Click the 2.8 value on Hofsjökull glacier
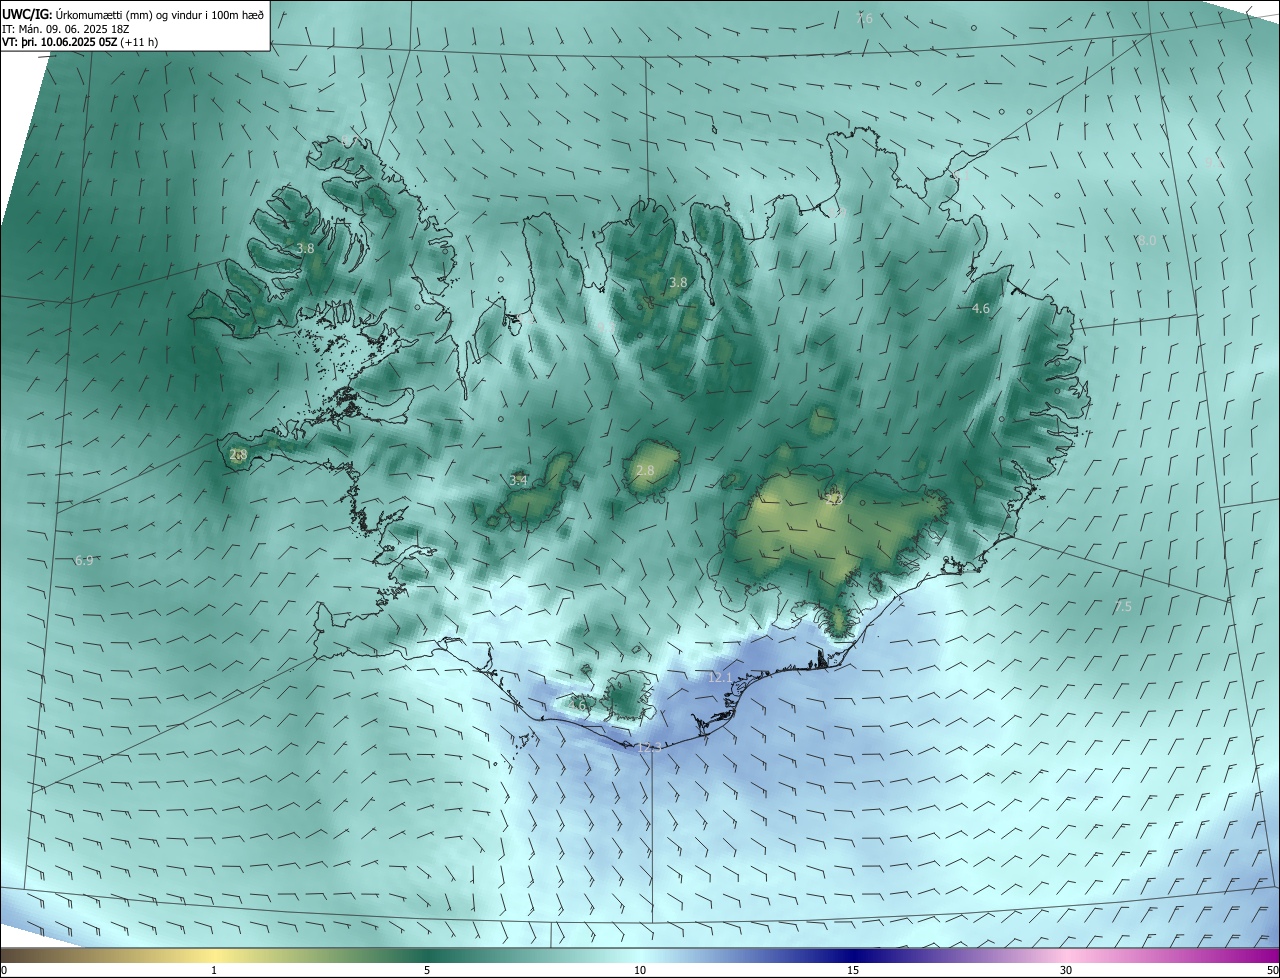This screenshot has height=978, width=1280. tap(645, 471)
